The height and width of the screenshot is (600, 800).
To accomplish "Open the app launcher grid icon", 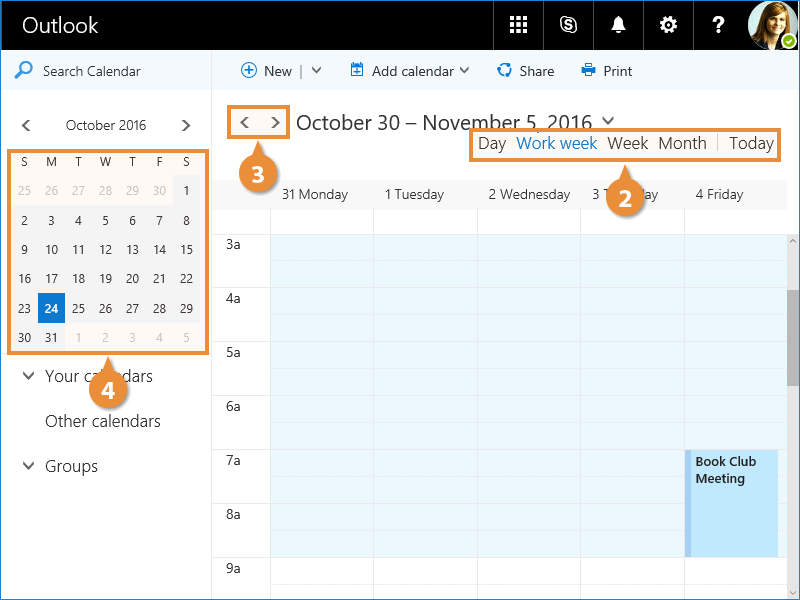I will click(x=518, y=25).
